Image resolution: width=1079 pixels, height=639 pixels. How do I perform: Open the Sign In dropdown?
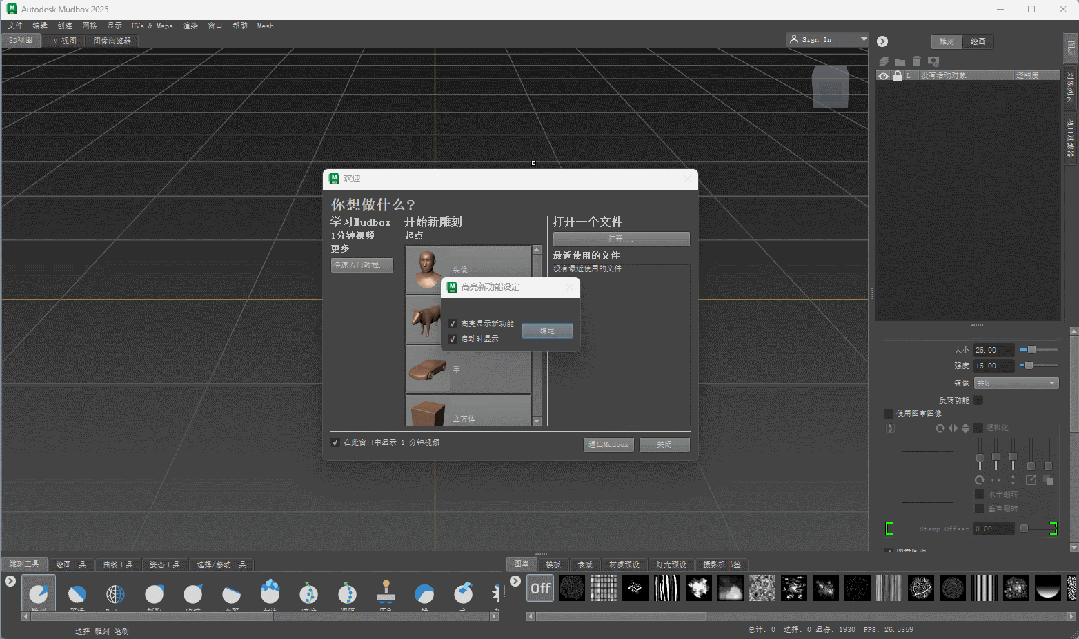pyautogui.click(x=827, y=40)
